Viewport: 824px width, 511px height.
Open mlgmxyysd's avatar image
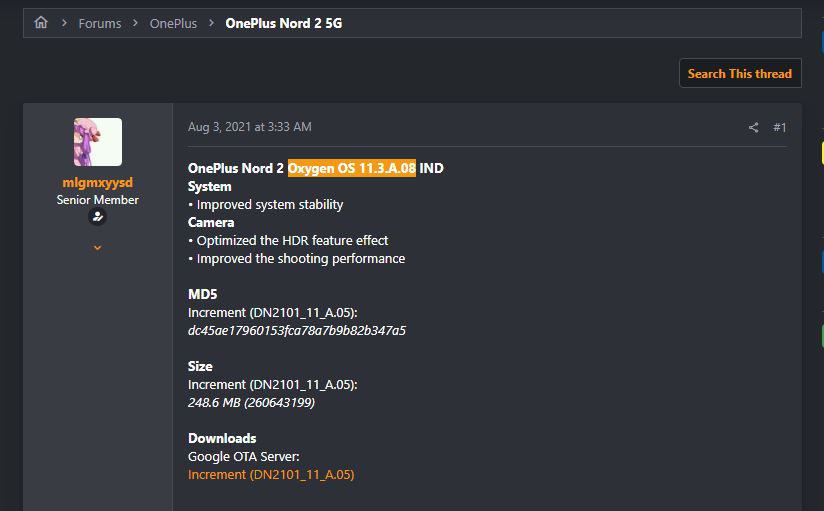98,142
